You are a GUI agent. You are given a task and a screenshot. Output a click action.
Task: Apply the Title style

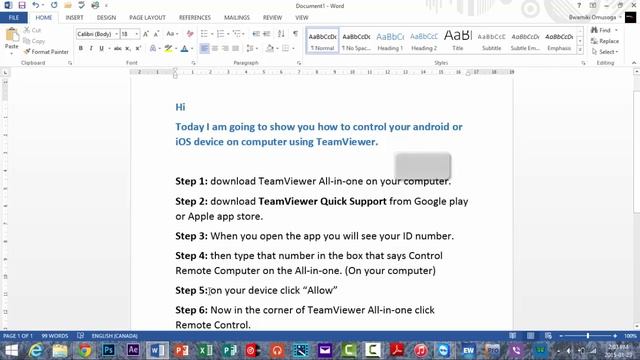point(458,41)
